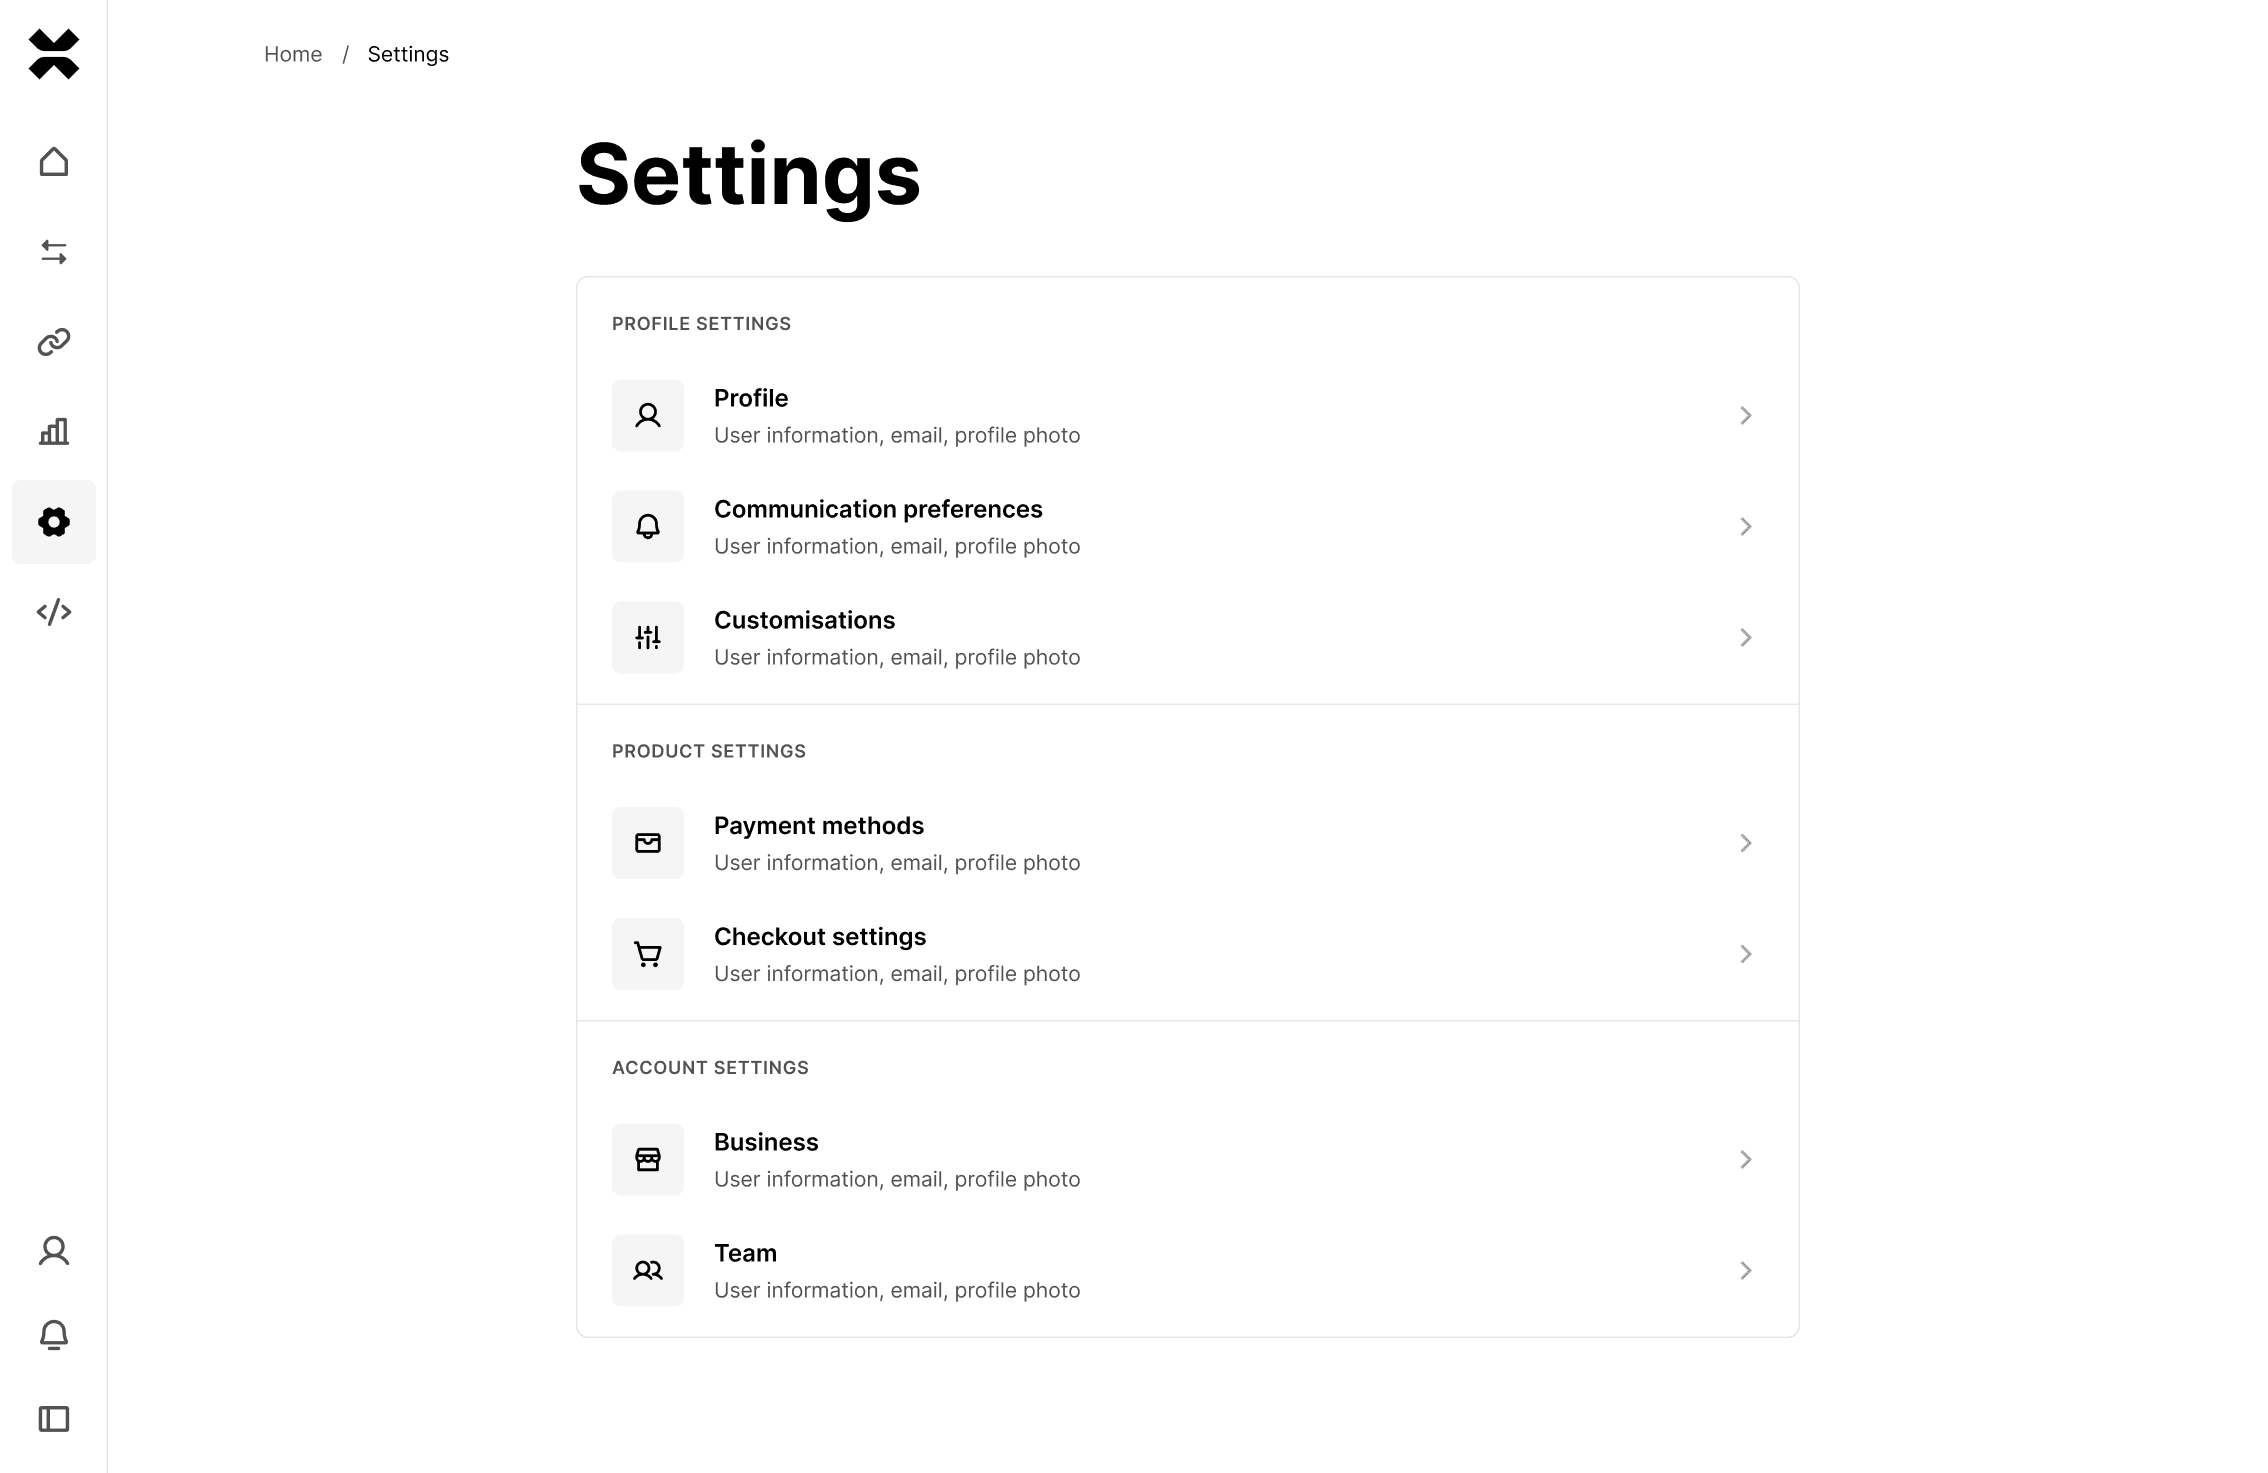Click the Settings breadcrumb item
This screenshot has height=1473, width=2268.
pos(408,54)
